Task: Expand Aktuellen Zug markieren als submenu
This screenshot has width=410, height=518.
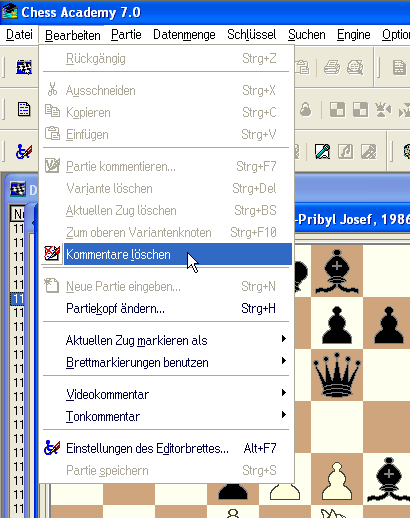Action: tap(167, 340)
